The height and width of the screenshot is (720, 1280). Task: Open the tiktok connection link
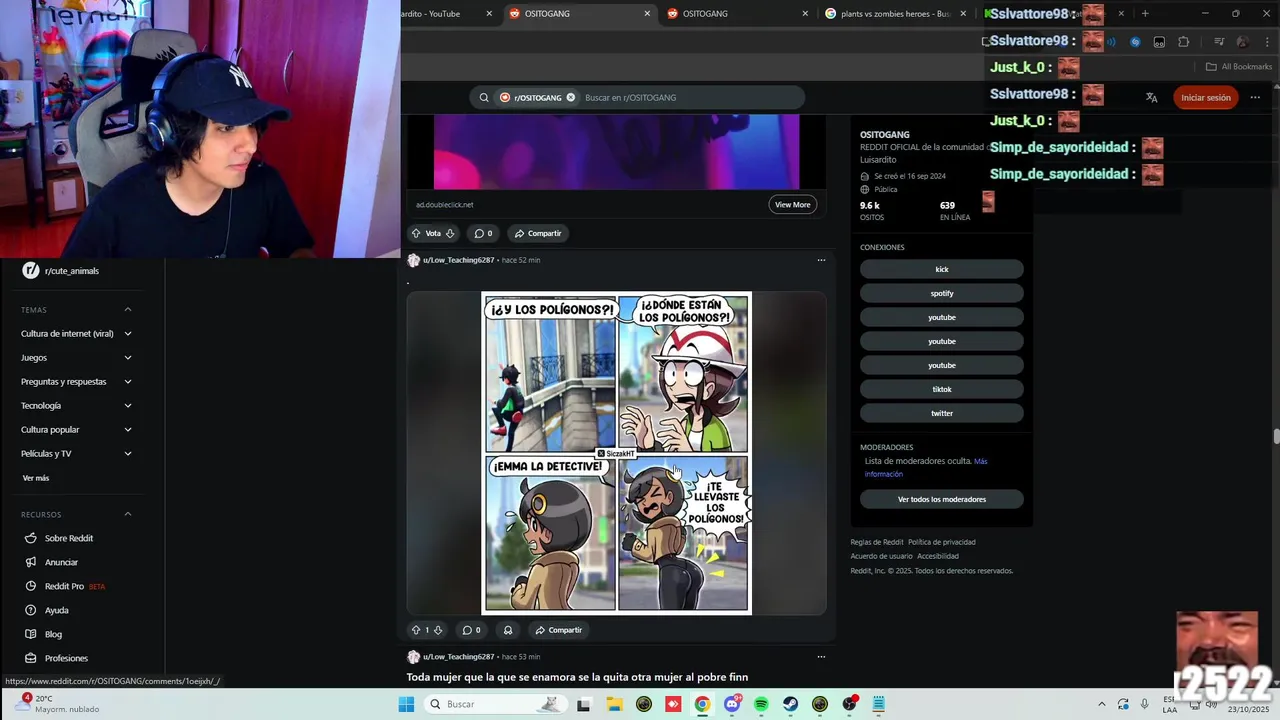942,389
